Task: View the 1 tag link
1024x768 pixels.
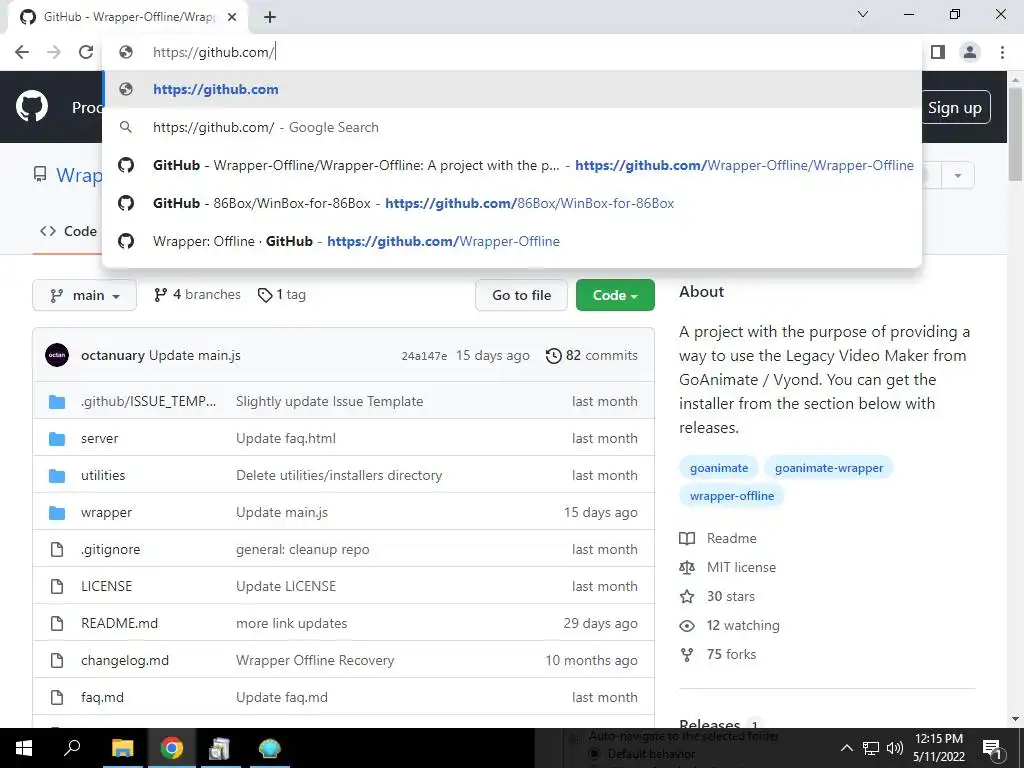Action: pyautogui.click(x=281, y=295)
